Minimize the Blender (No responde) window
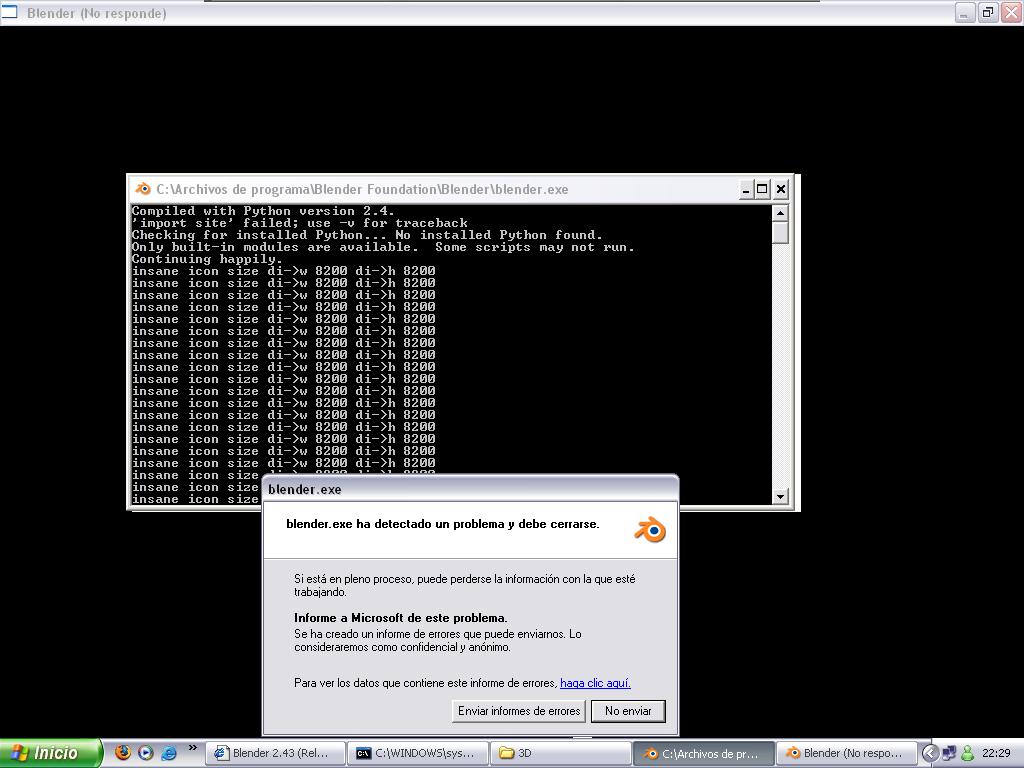Screen dimensions: 1024x768 coord(965,12)
